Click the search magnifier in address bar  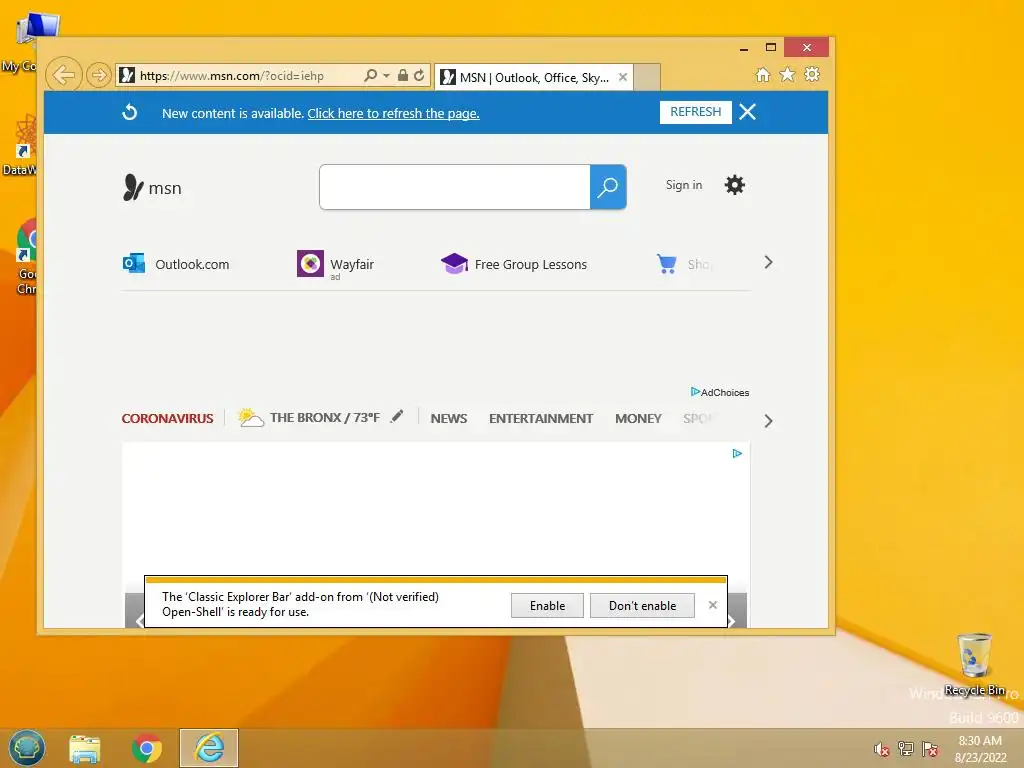(370, 76)
